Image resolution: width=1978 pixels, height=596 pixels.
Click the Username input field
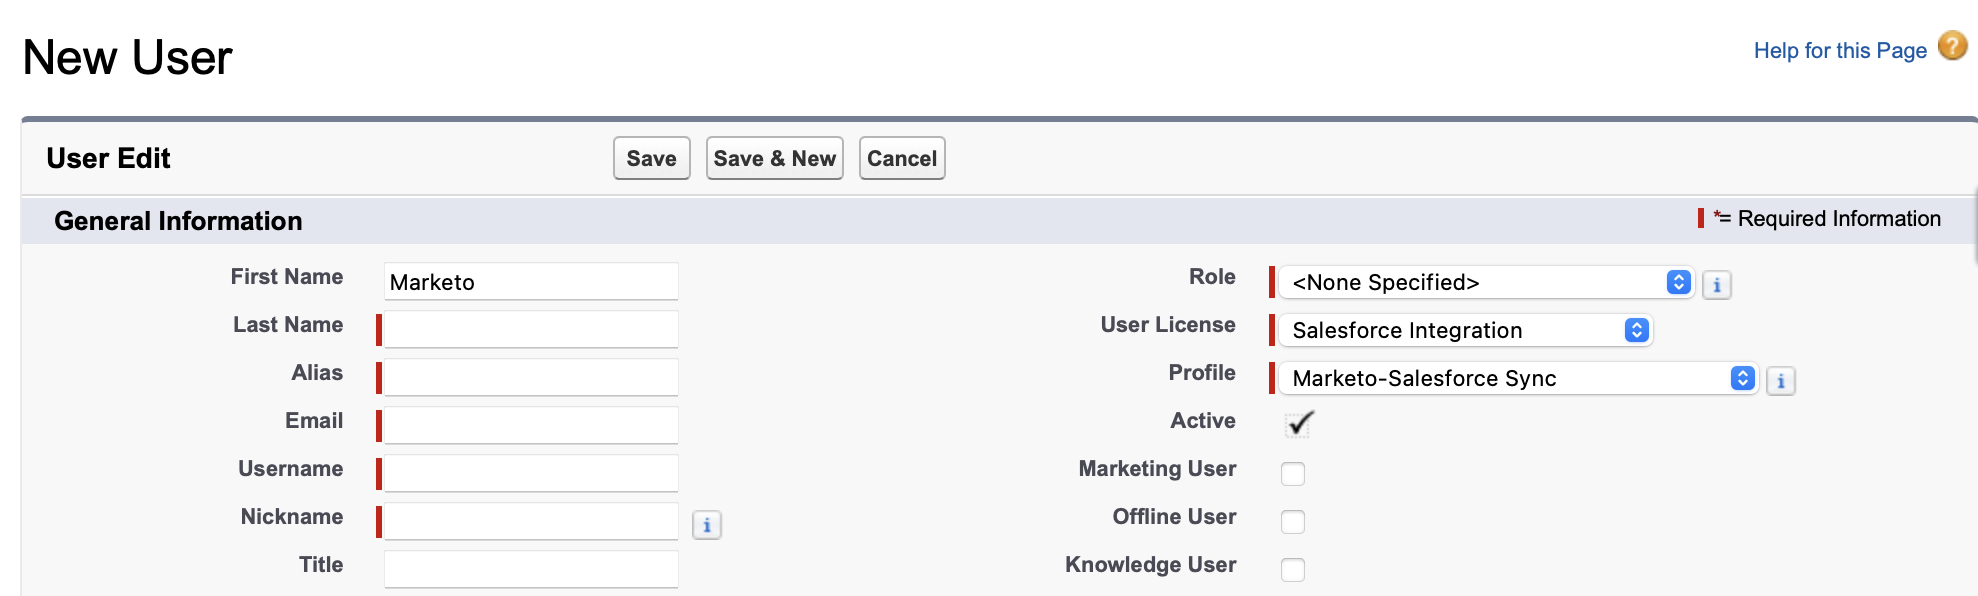click(530, 472)
